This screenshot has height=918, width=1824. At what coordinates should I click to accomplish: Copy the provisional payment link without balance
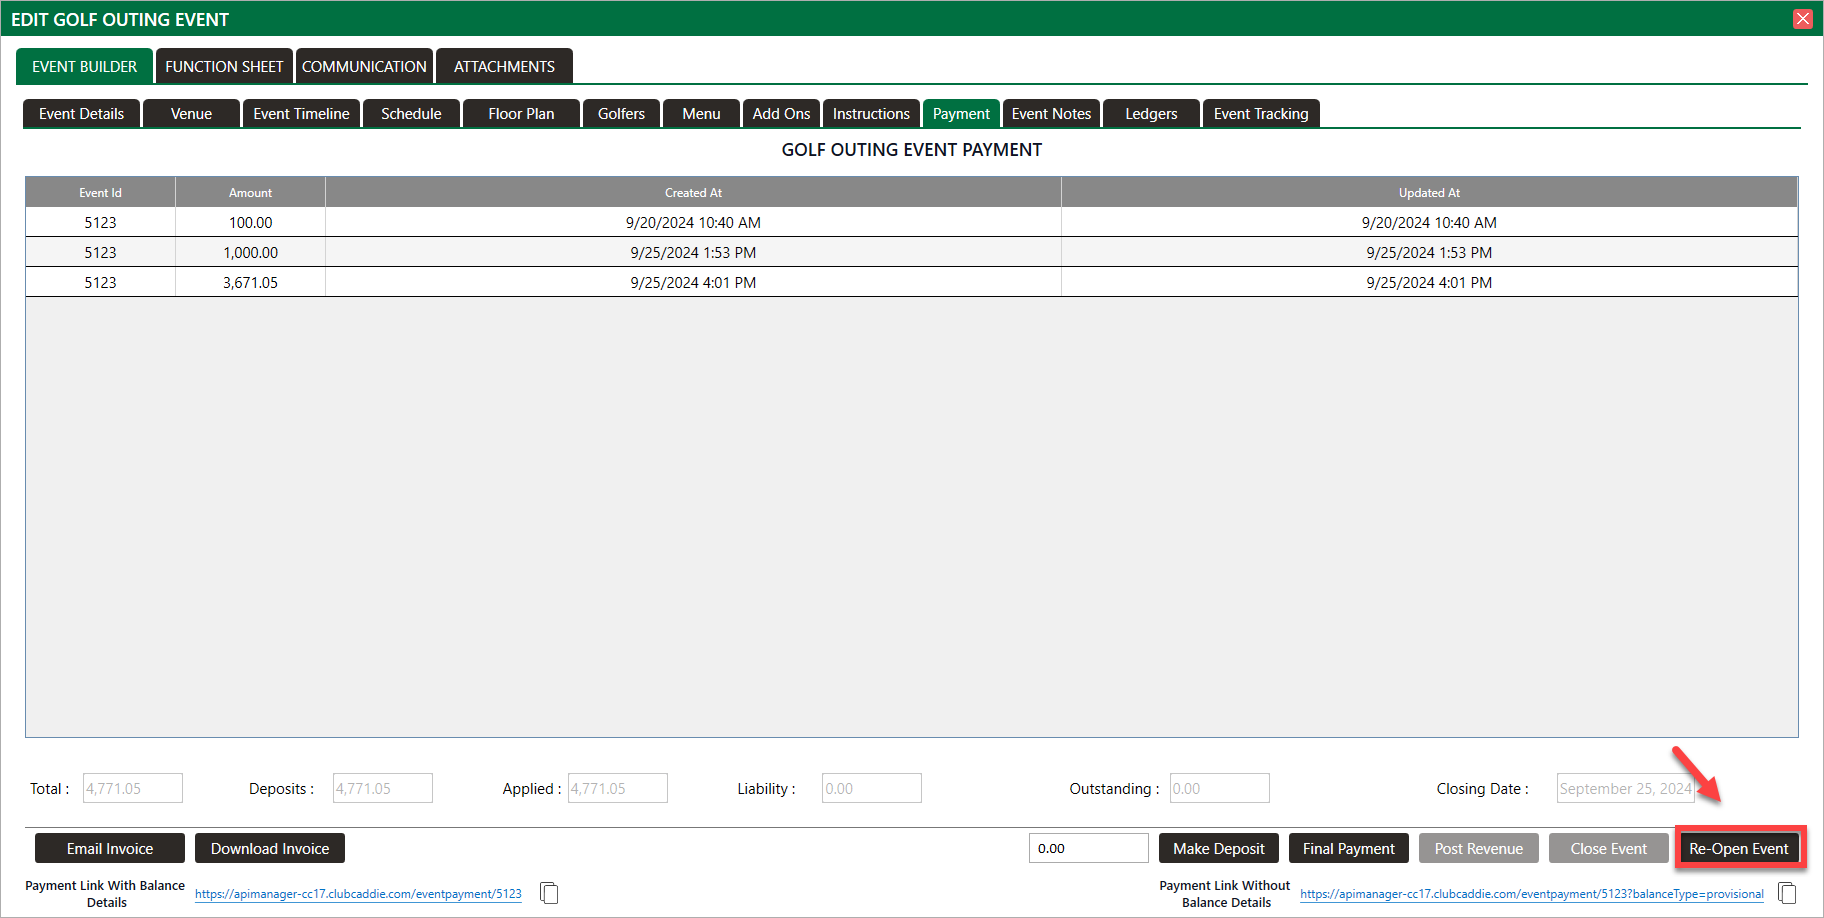[x=1787, y=893]
